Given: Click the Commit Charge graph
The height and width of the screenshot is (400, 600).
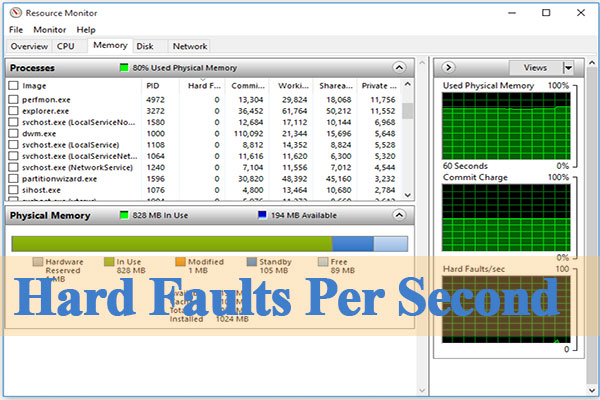Looking at the screenshot, I should (506, 217).
